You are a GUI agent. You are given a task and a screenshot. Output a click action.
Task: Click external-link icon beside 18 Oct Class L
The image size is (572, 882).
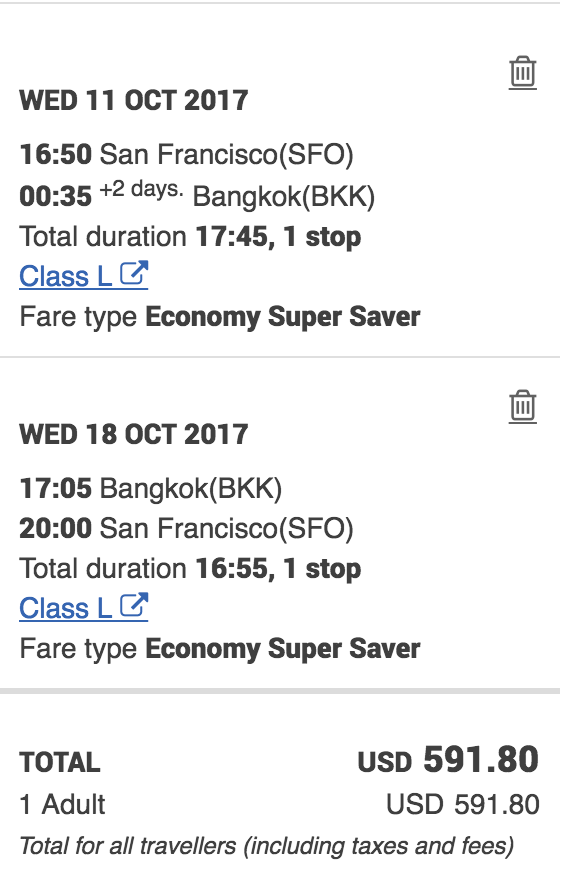[134, 605]
